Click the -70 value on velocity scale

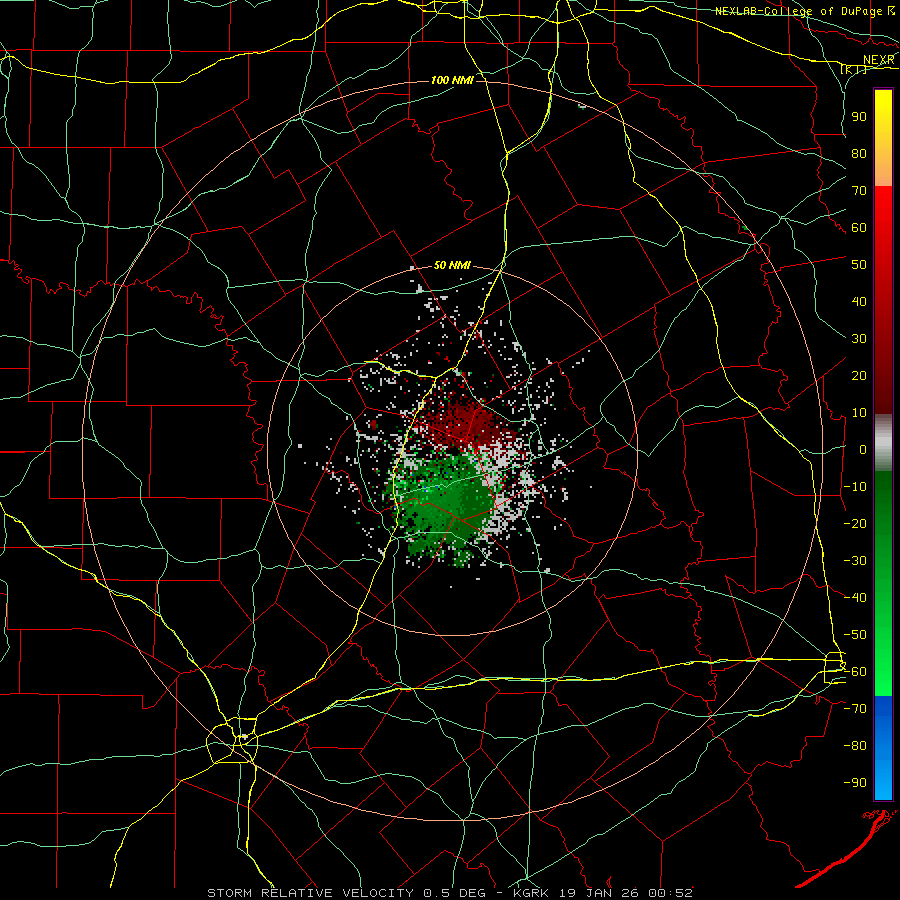point(855,709)
